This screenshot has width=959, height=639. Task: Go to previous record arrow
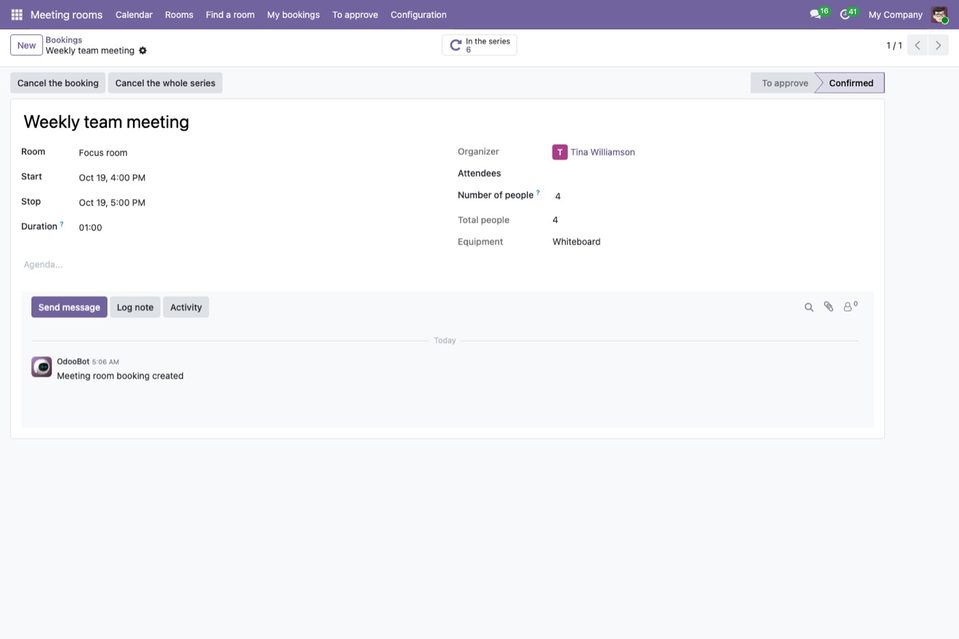click(x=917, y=45)
